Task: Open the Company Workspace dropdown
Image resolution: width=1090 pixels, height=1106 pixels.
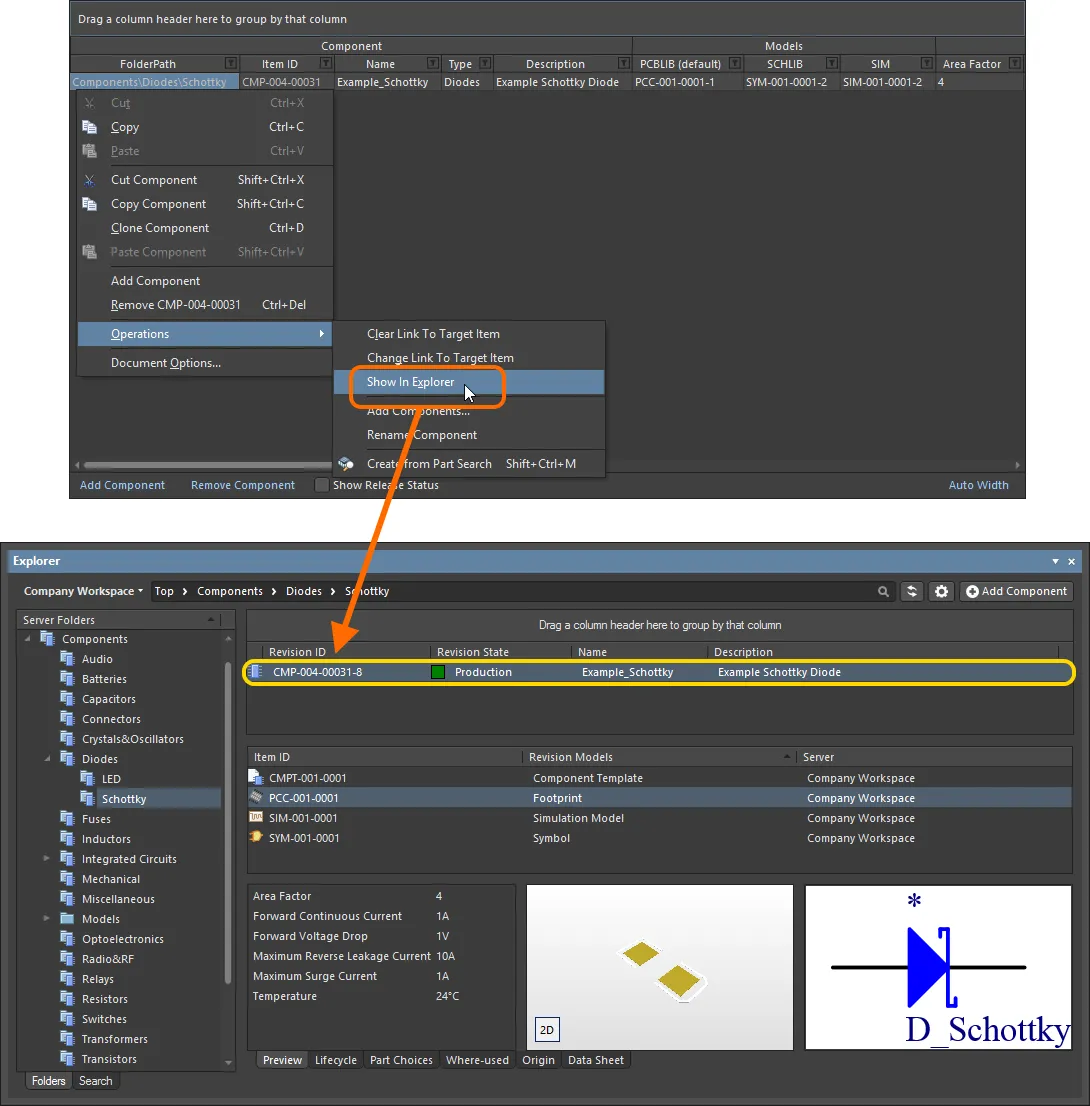Action: (80, 591)
